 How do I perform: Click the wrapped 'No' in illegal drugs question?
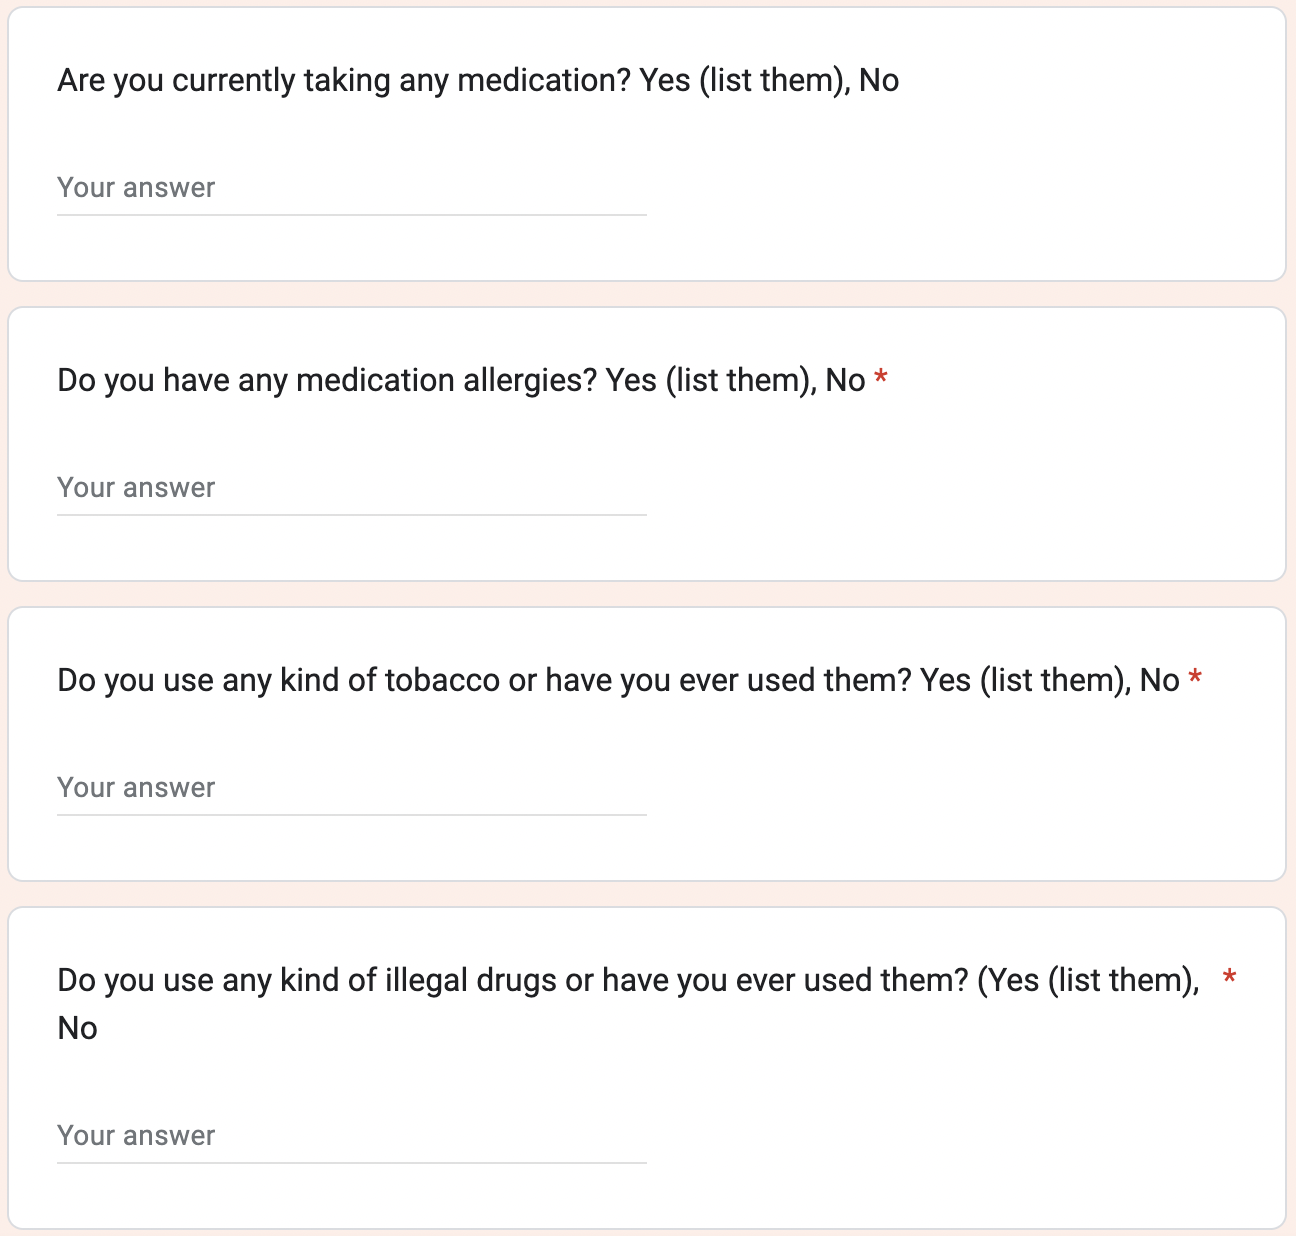coord(77,1028)
